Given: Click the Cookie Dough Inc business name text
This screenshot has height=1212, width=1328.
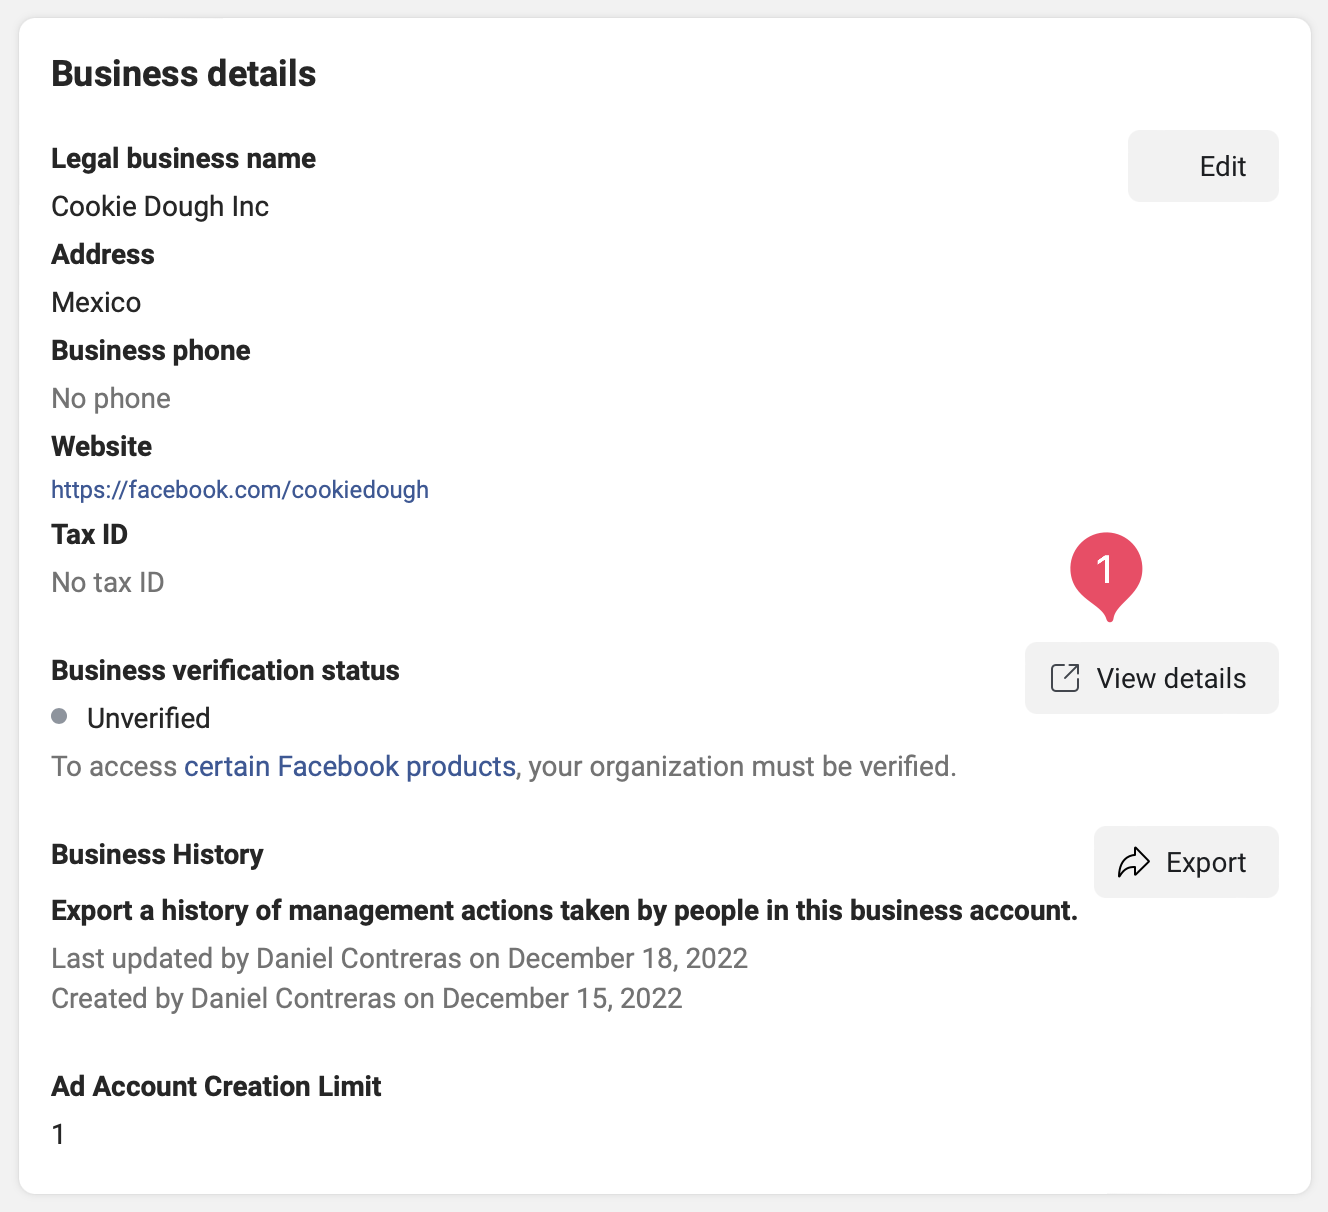Looking at the screenshot, I should coord(160,206).
